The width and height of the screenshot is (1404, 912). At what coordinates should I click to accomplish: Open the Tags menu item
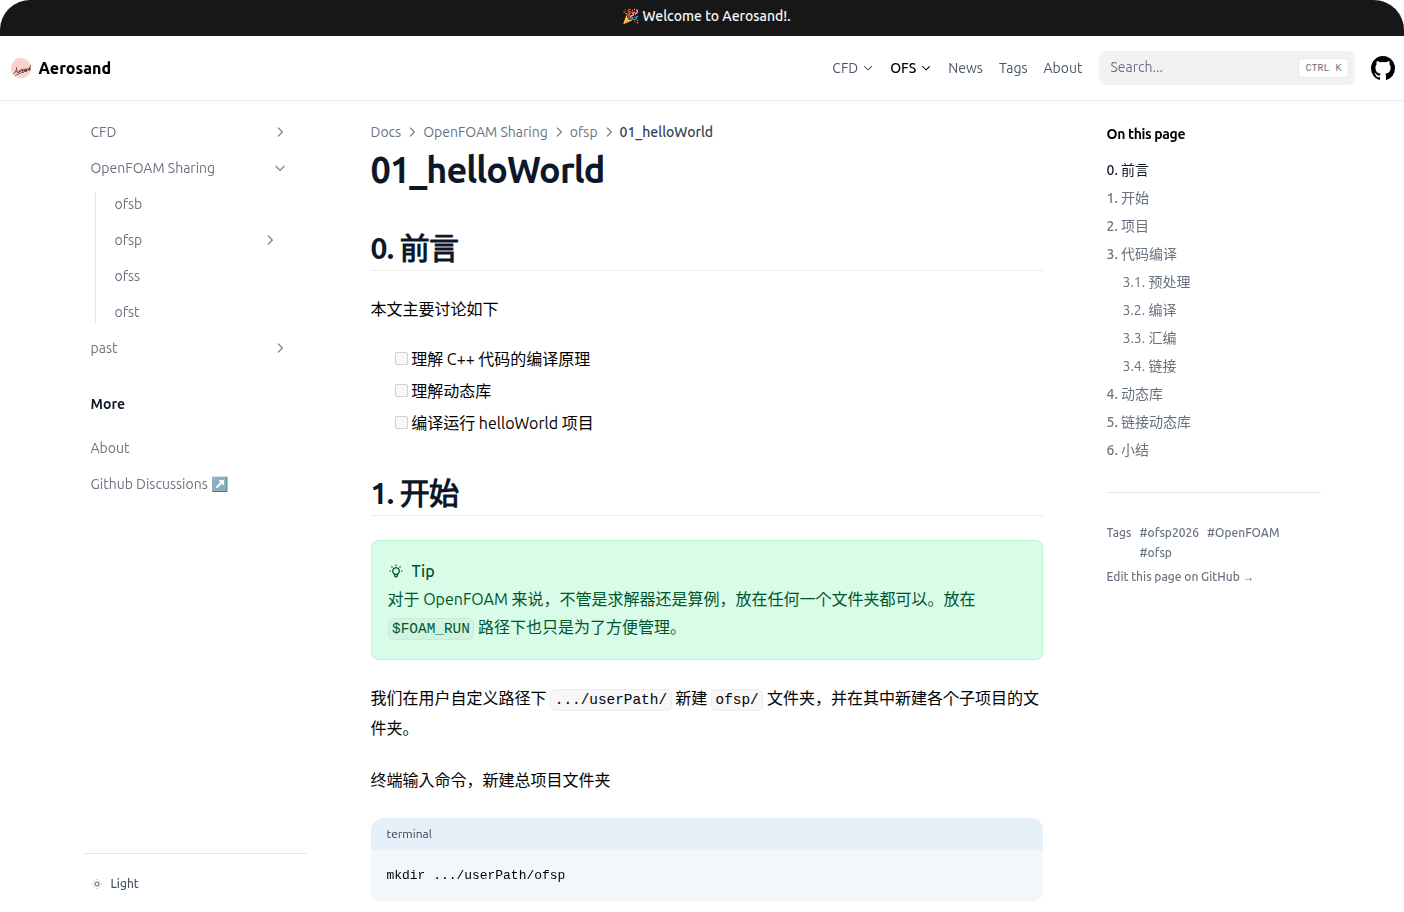[1012, 68]
